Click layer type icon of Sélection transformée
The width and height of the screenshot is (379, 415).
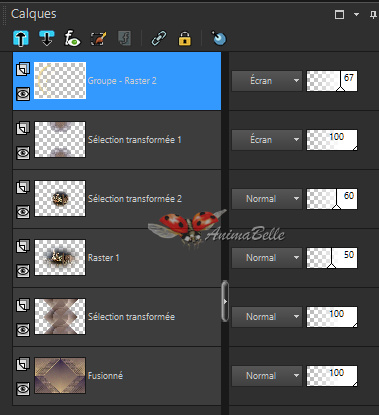23,305
